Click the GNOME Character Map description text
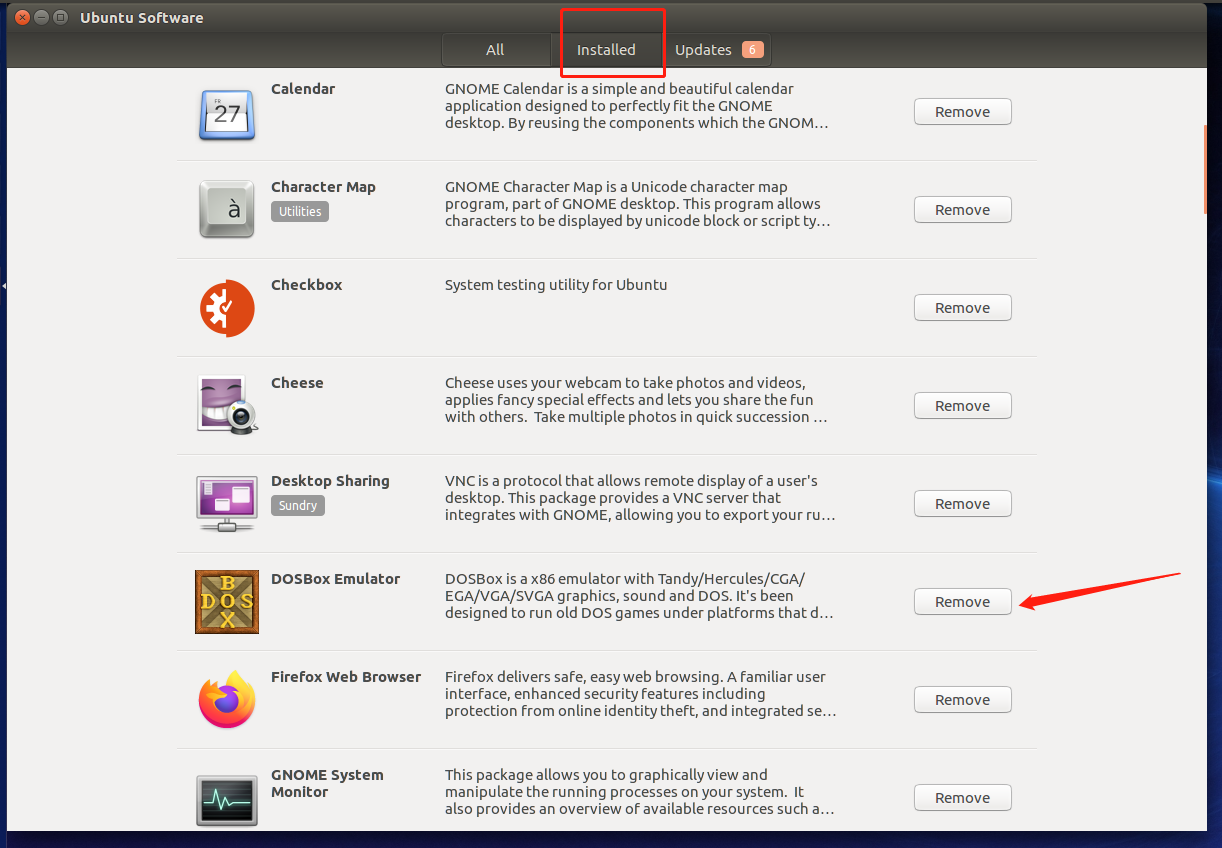The height and width of the screenshot is (848, 1222). coord(638,204)
